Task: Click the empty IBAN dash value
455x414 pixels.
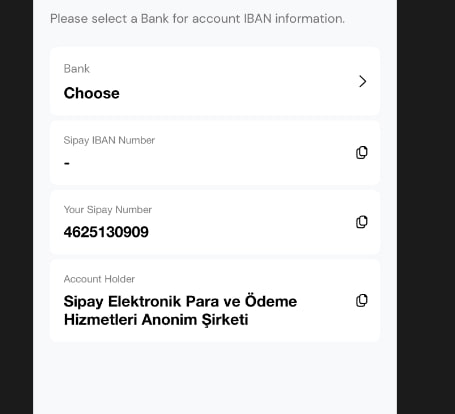Action: (67, 163)
